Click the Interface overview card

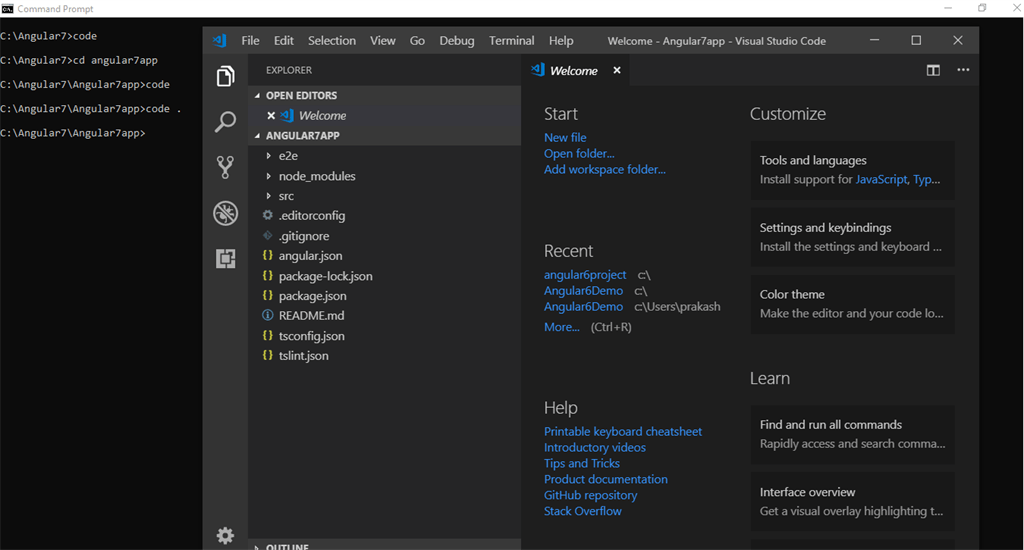(852, 502)
